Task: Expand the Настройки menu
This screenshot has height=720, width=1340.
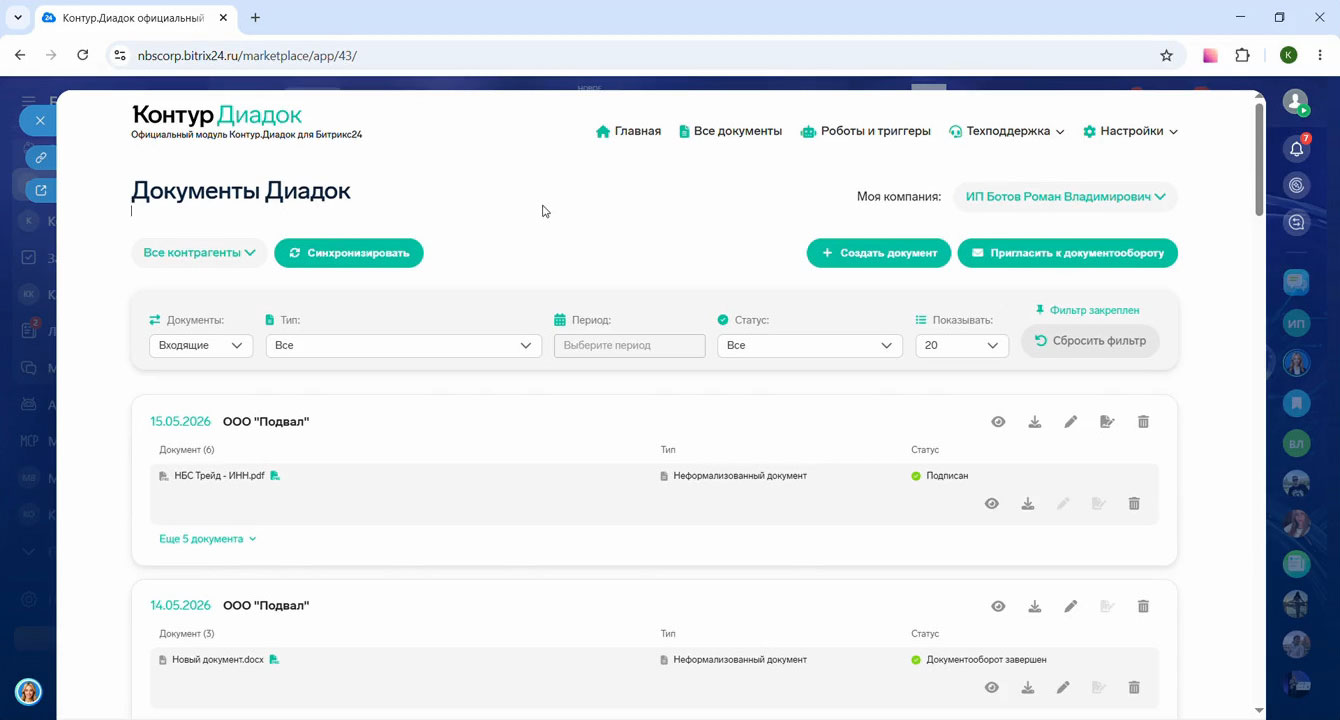Action: coord(1130,131)
